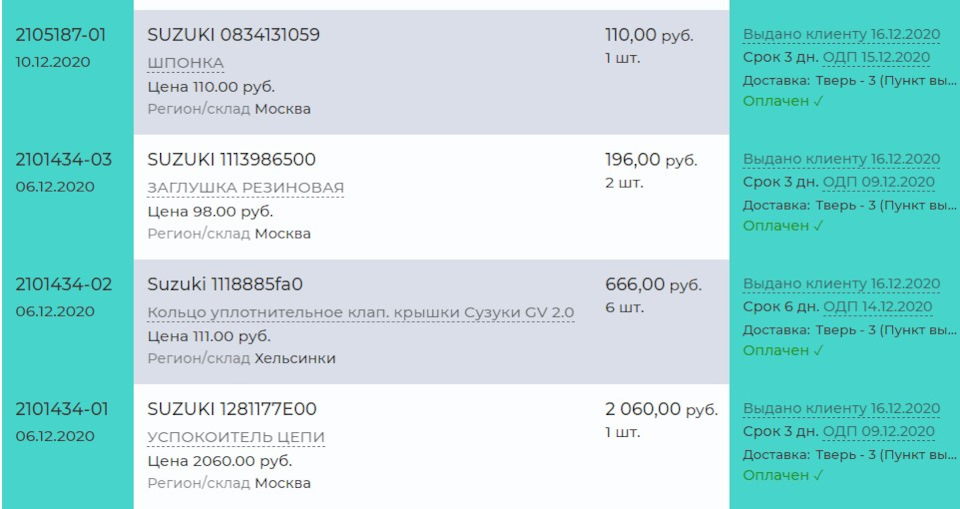The image size is (960, 509).
Task: Click Выдано клиенту status for order 2105187-01
Action: click(x=841, y=34)
